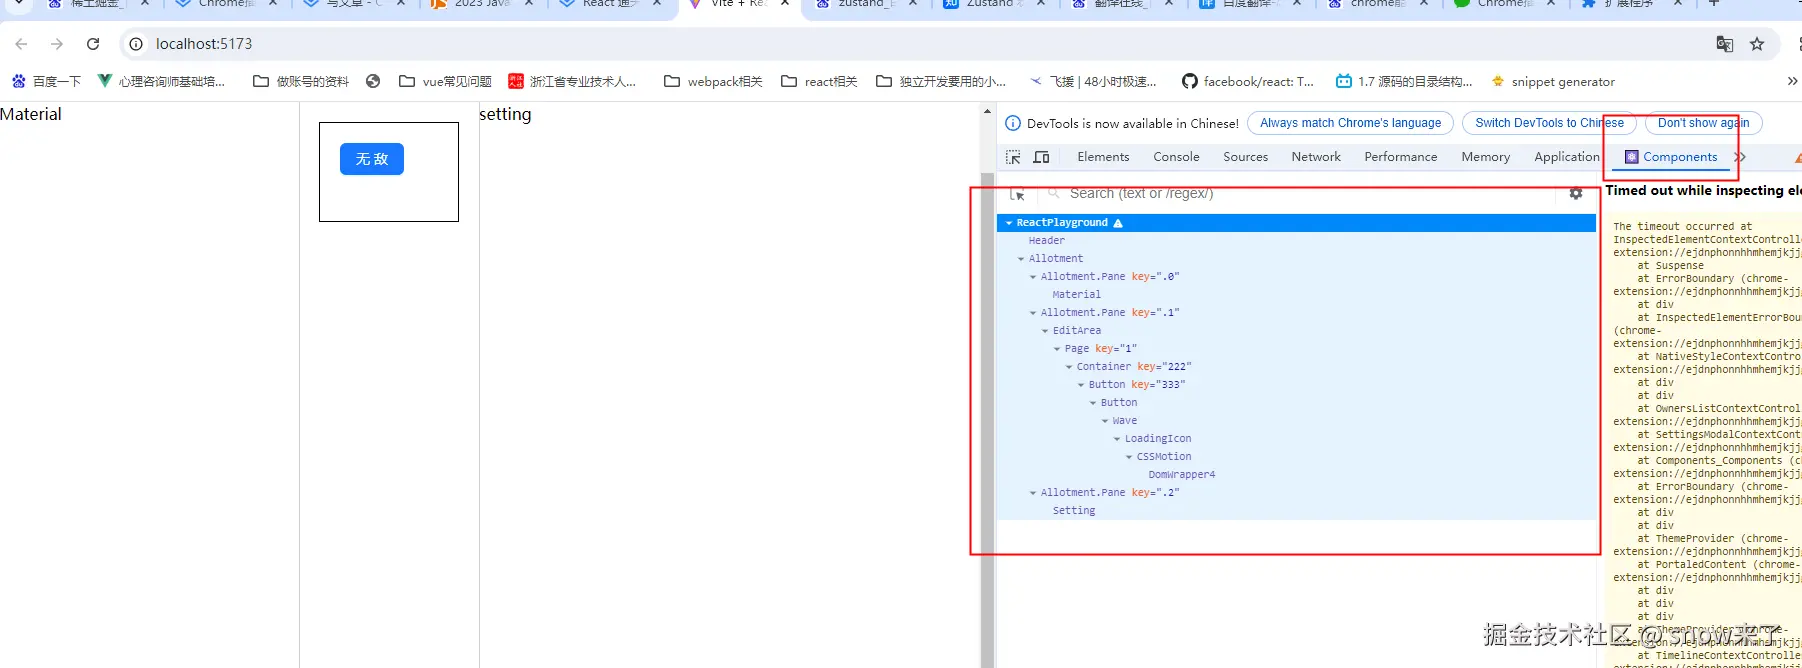The height and width of the screenshot is (668, 1802).
Task: Open the react相关 bookmark folder
Action: click(x=819, y=81)
